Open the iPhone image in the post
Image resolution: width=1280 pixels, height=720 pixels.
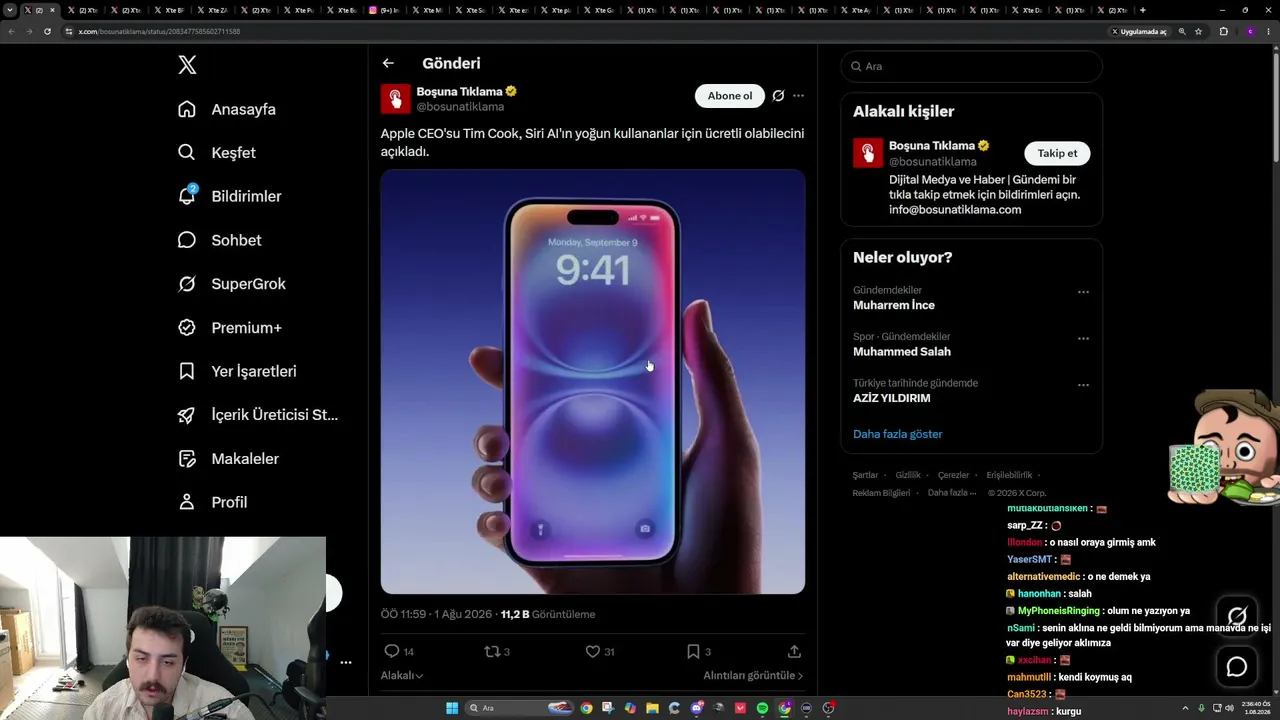(593, 382)
